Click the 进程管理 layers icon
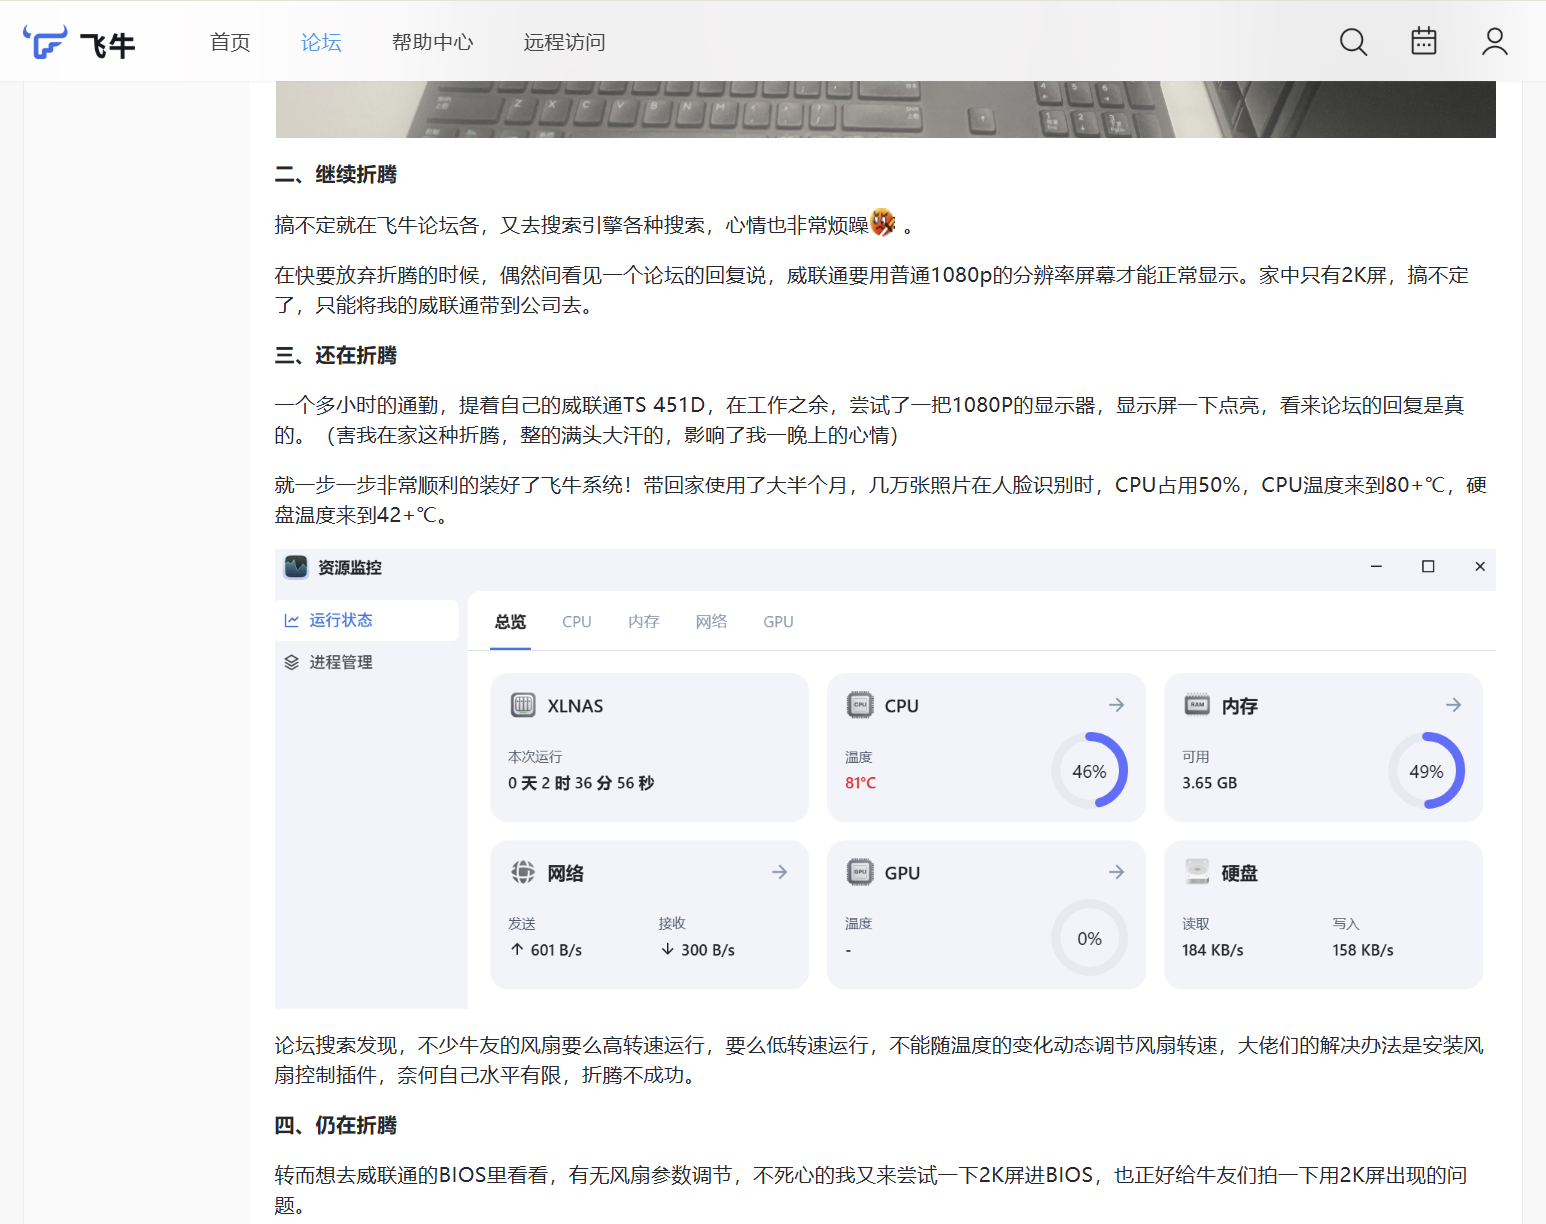 pos(292,662)
